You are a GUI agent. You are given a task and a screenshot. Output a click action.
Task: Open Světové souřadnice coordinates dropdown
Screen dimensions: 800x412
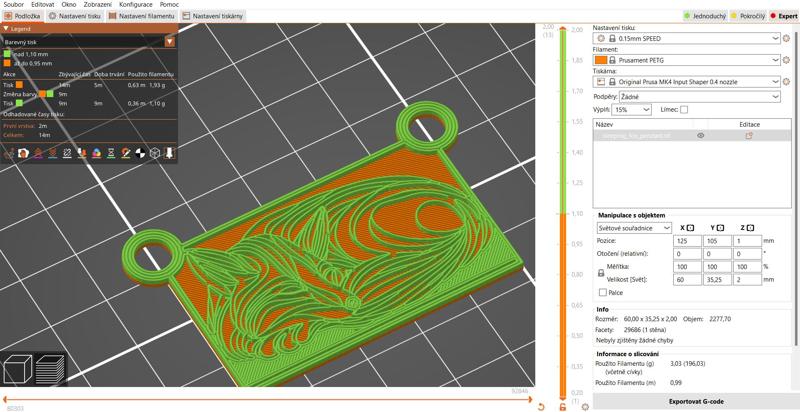pos(635,228)
